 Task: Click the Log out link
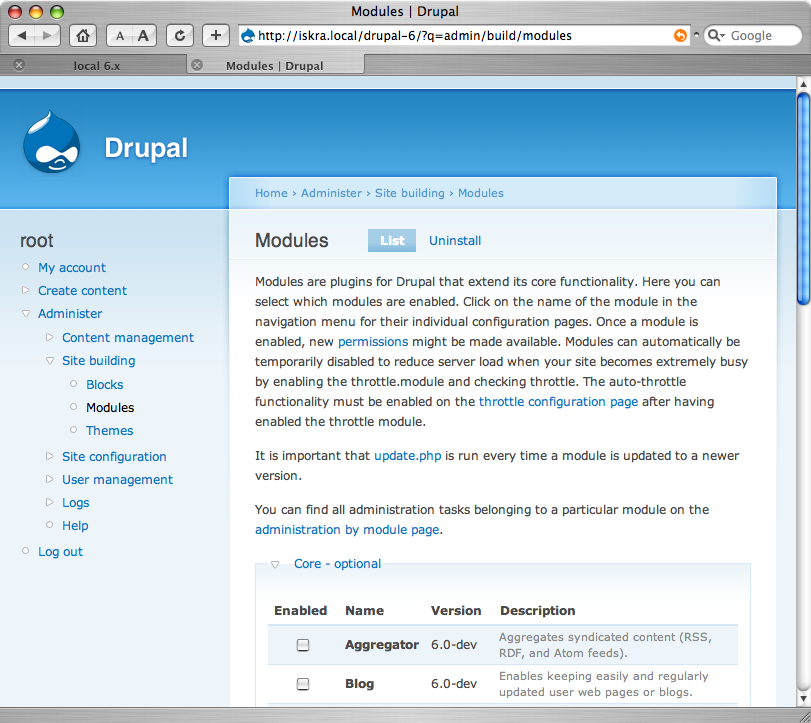[60, 552]
